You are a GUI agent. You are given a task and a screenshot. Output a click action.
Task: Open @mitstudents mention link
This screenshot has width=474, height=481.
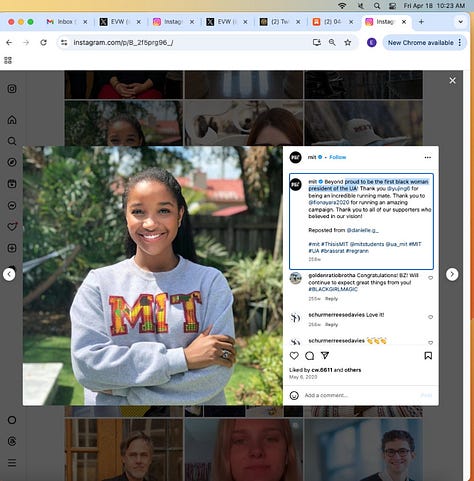coord(367,244)
